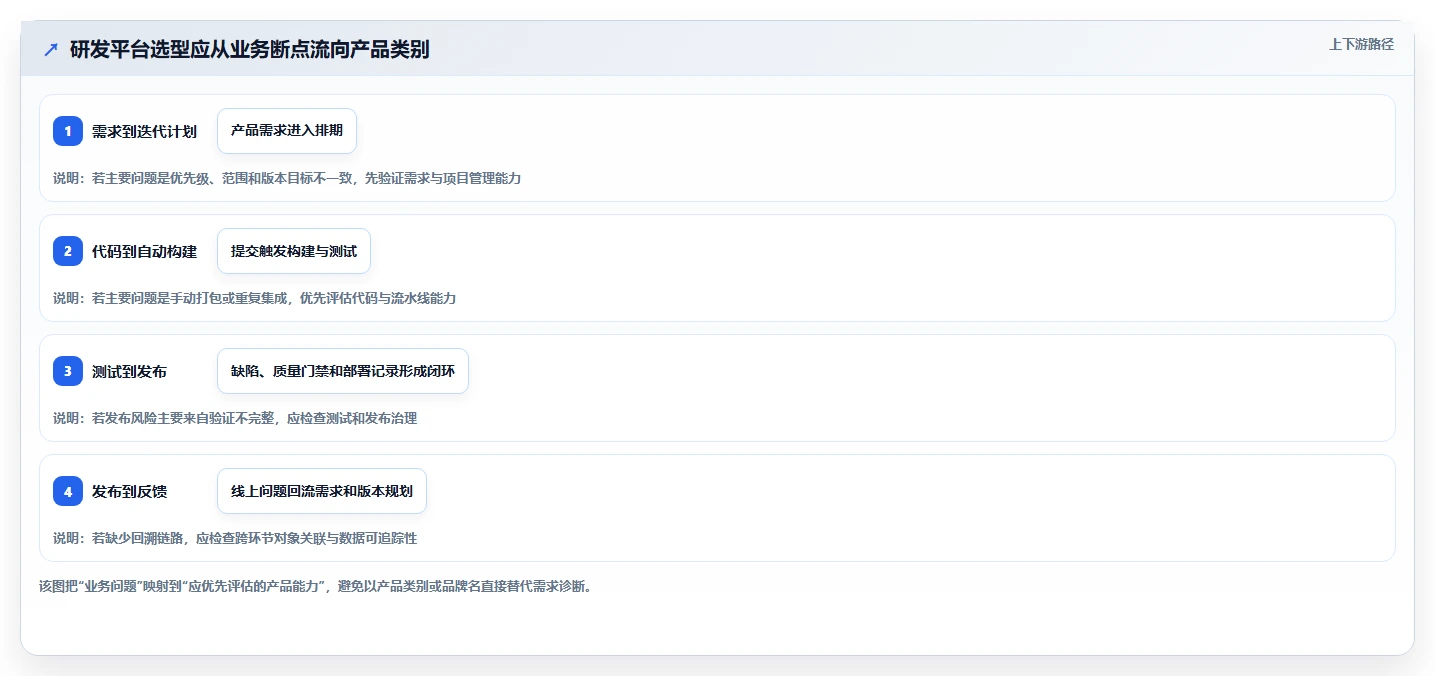
Task: Click the note starting 说明:若缺少回溯链路
Action: click(235, 538)
